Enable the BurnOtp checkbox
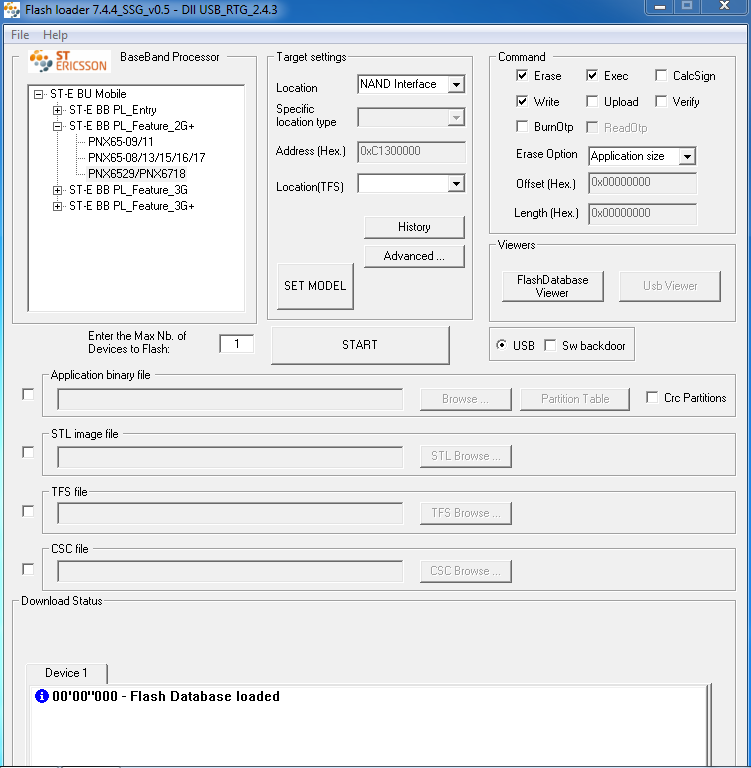Image resolution: width=751 pixels, height=768 pixels. click(x=522, y=127)
